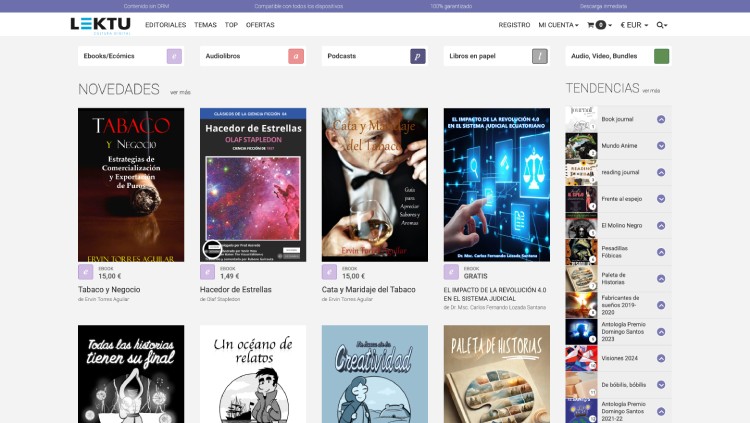Open the search magnifier icon
750x423 pixels.
coord(660,25)
